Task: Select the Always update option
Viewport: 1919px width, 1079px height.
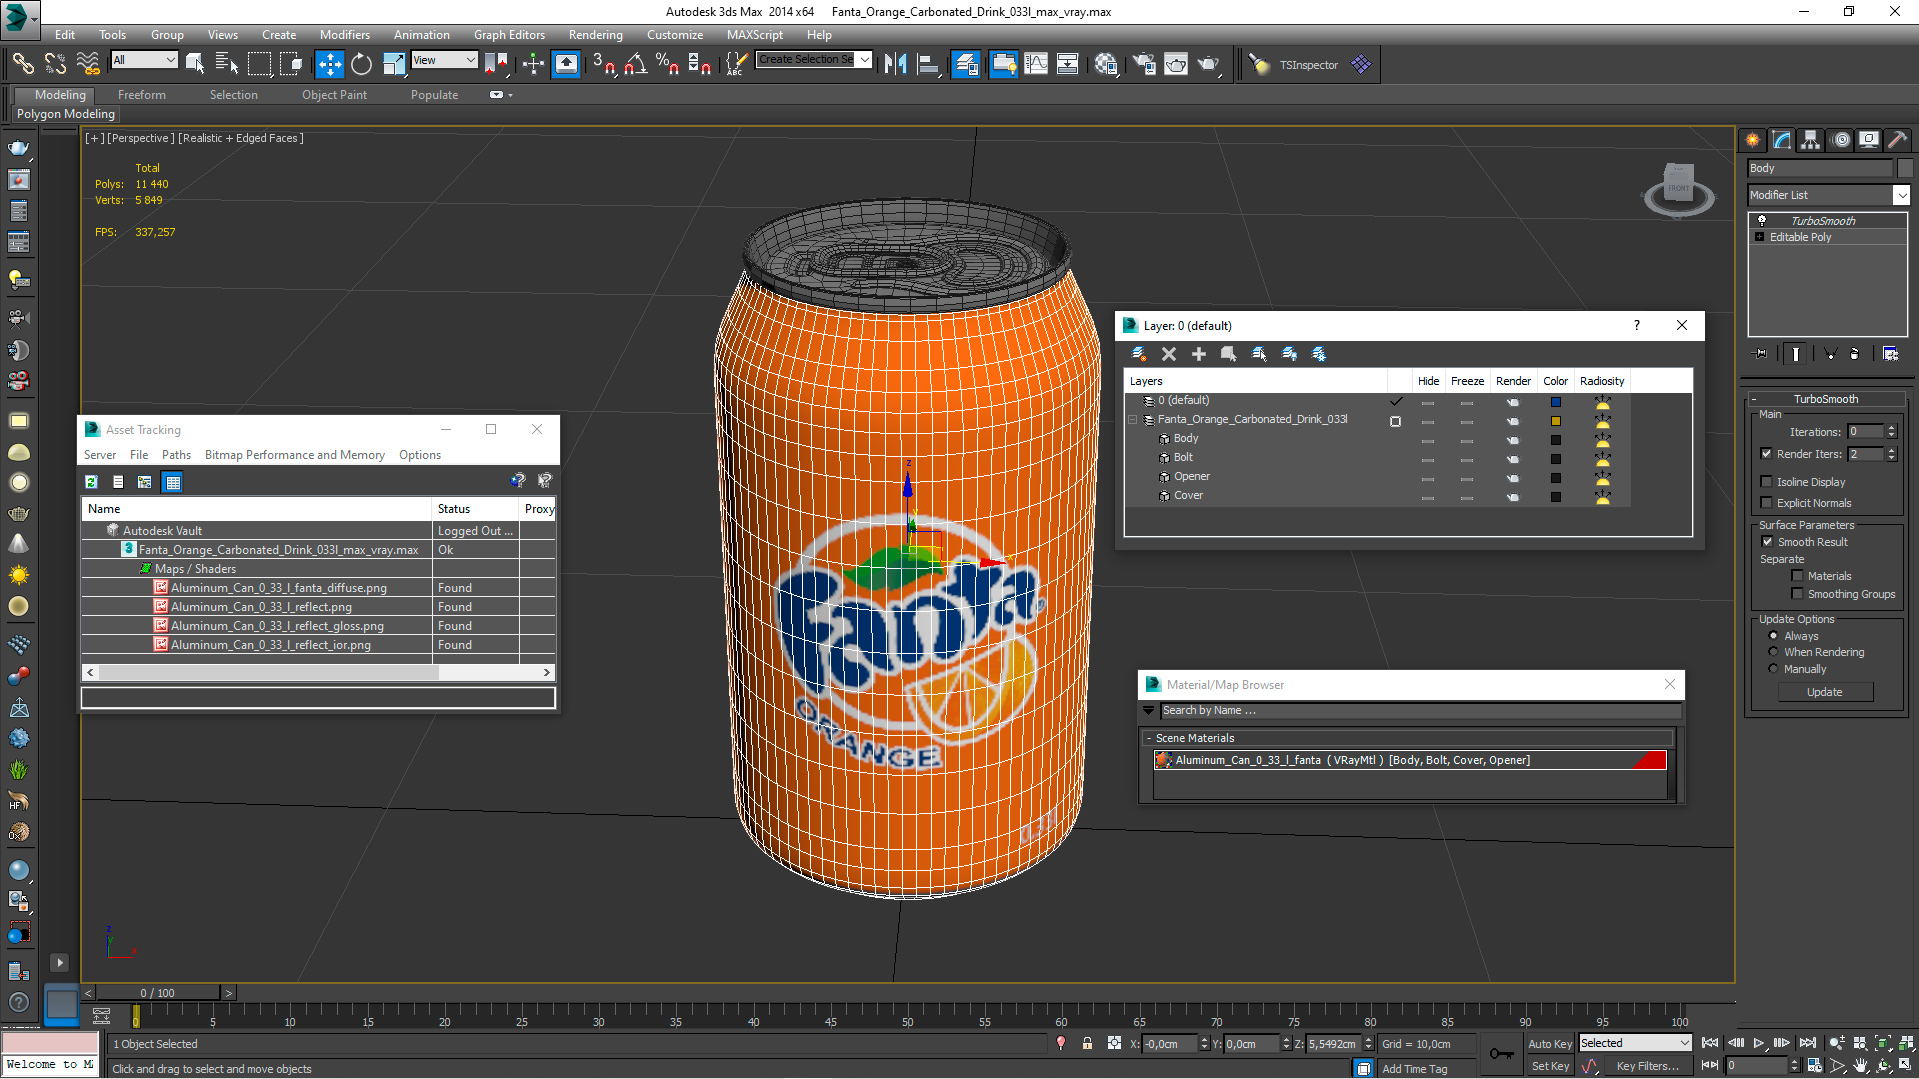Action: click(x=1773, y=636)
